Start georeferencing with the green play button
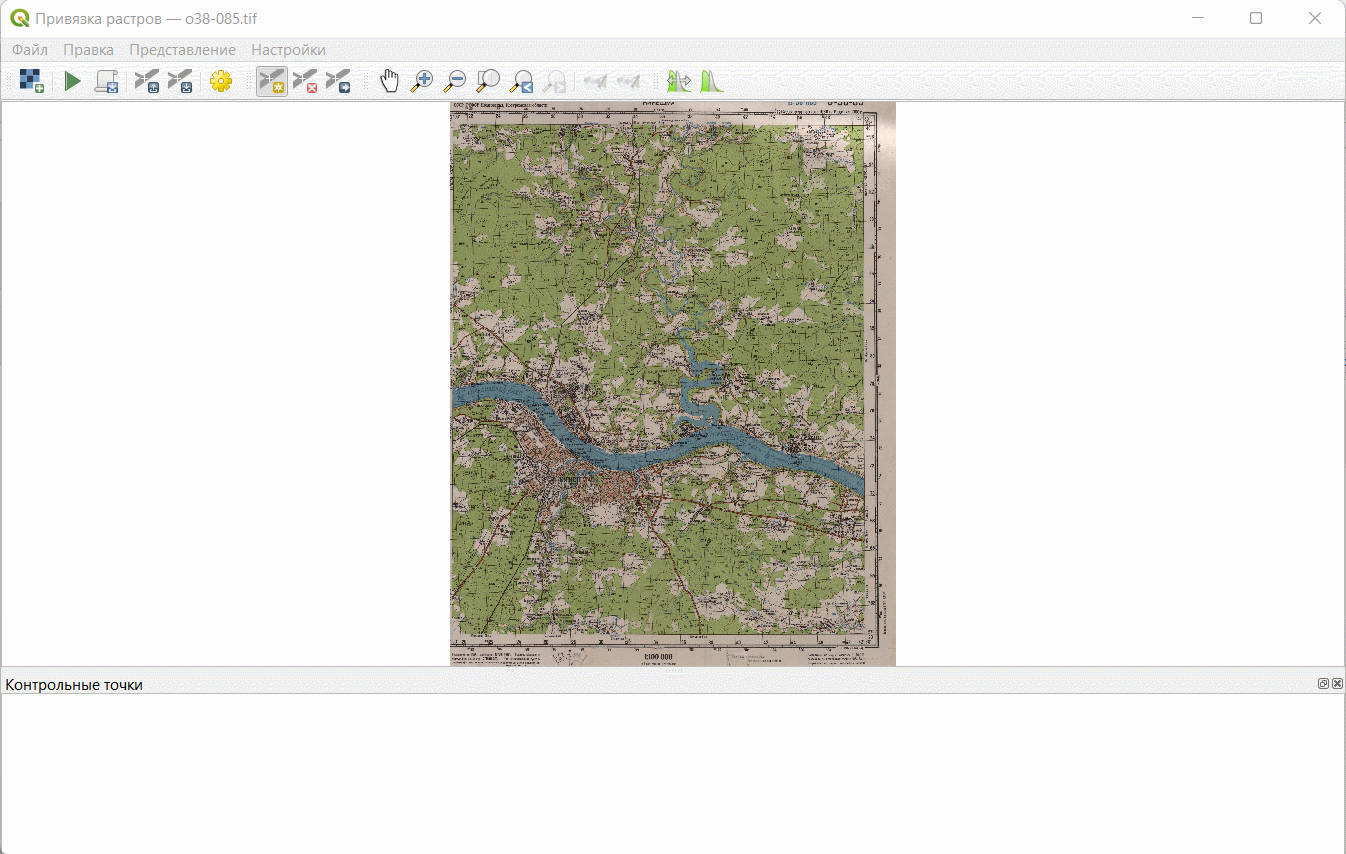The height and width of the screenshot is (854, 1346). coord(72,81)
